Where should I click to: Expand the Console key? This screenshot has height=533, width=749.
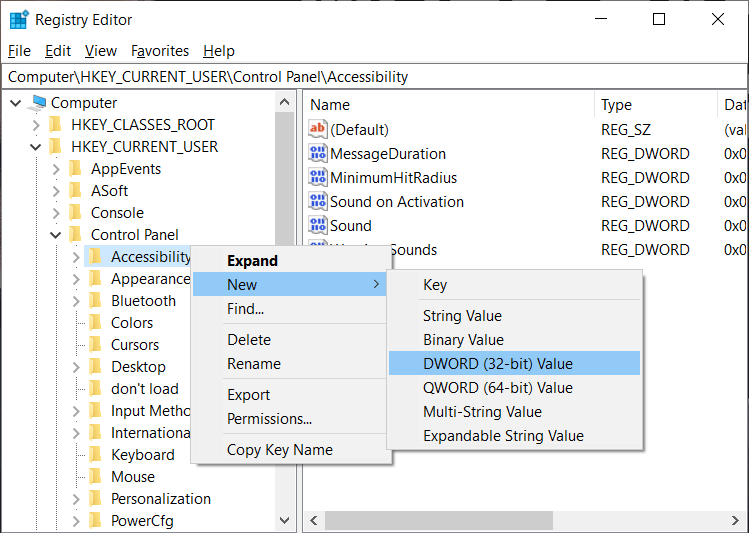tap(56, 213)
